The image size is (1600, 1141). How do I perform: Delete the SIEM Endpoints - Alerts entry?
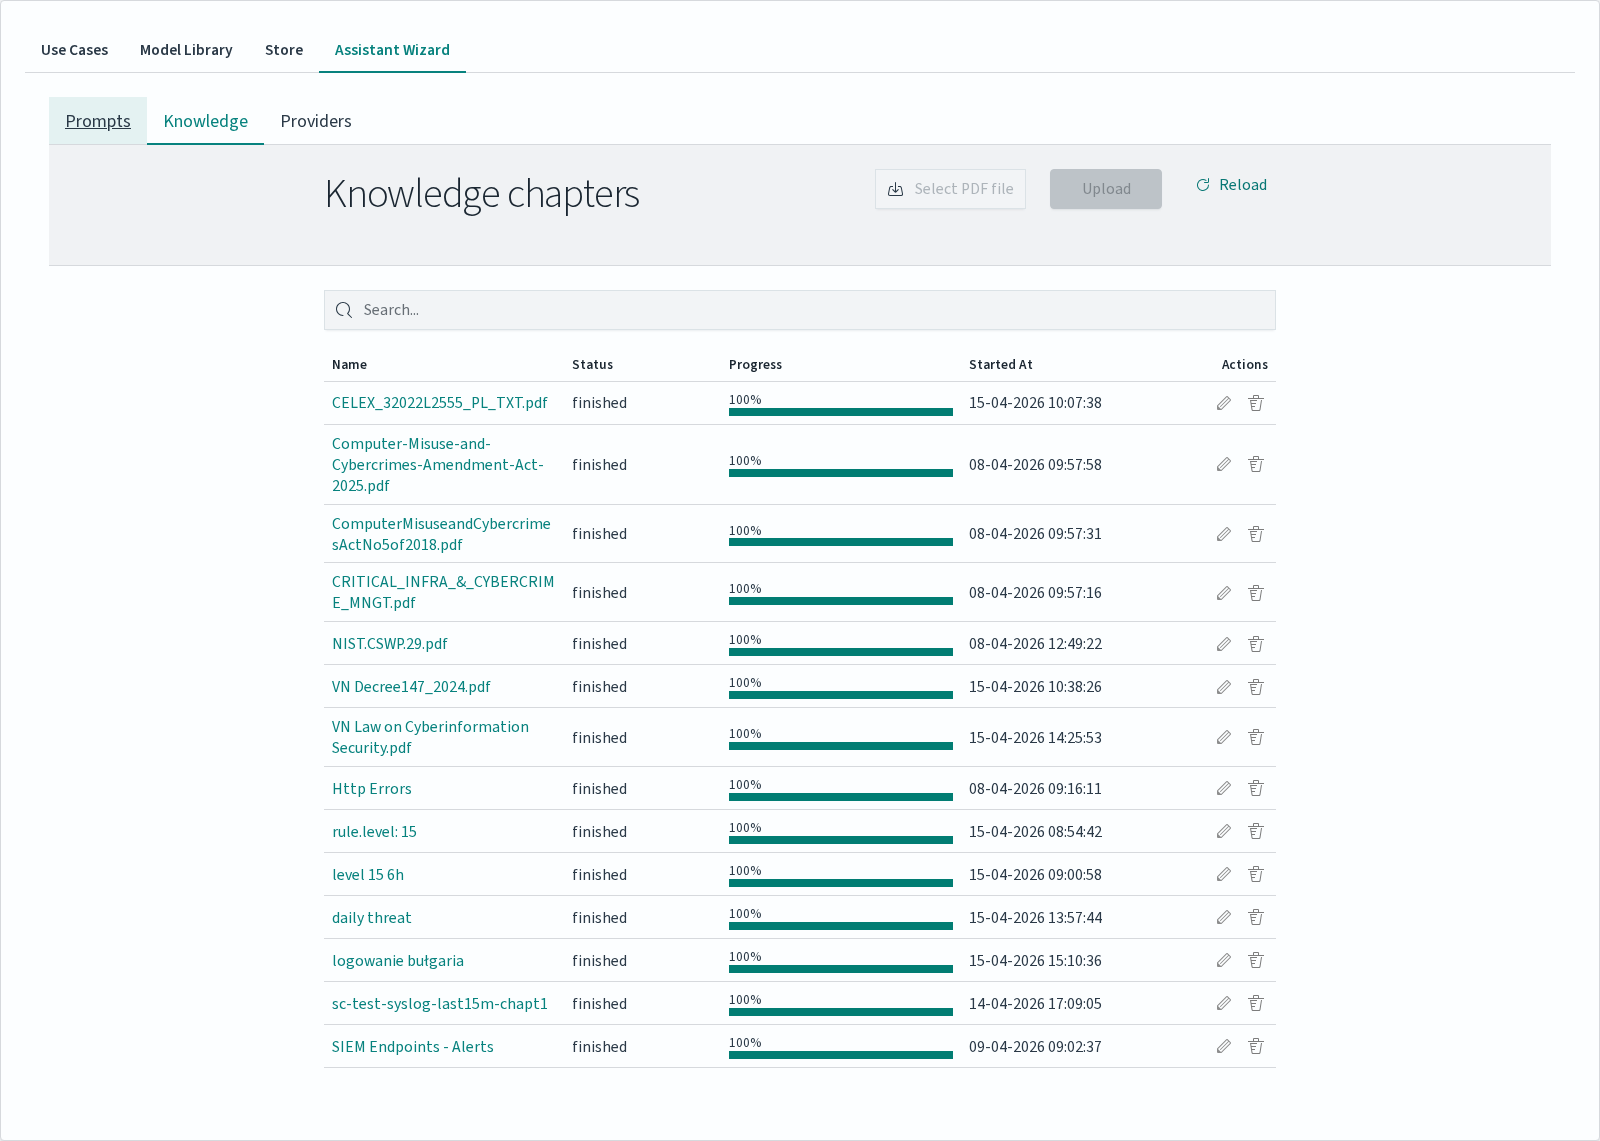point(1256,1046)
